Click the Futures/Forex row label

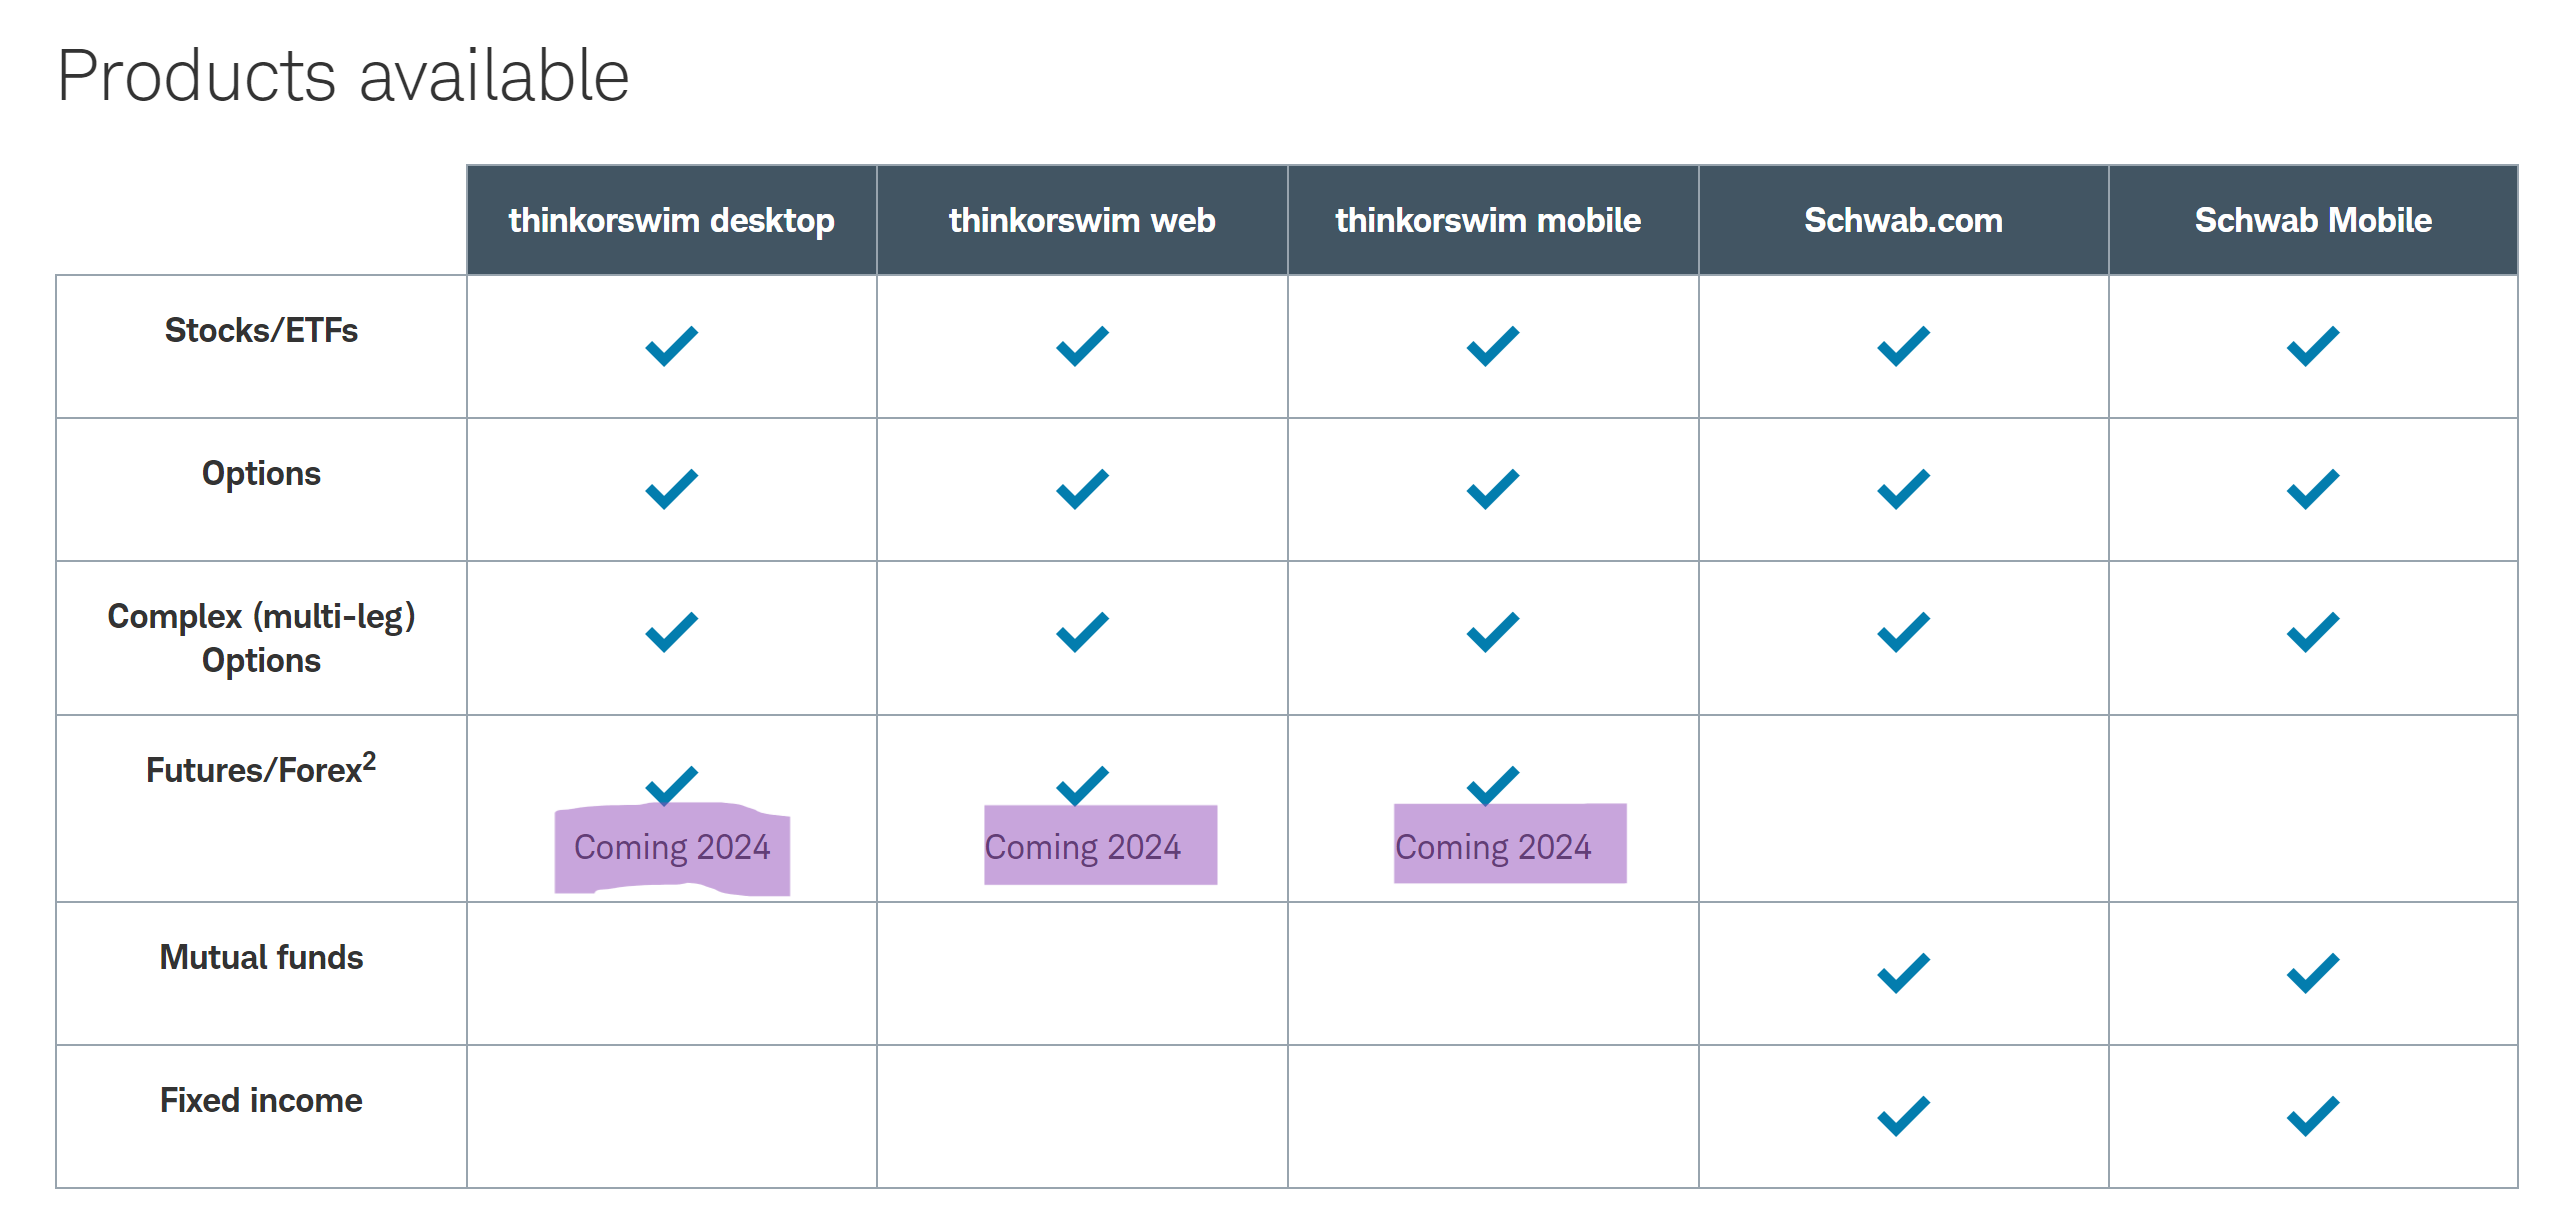click(261, 768)
